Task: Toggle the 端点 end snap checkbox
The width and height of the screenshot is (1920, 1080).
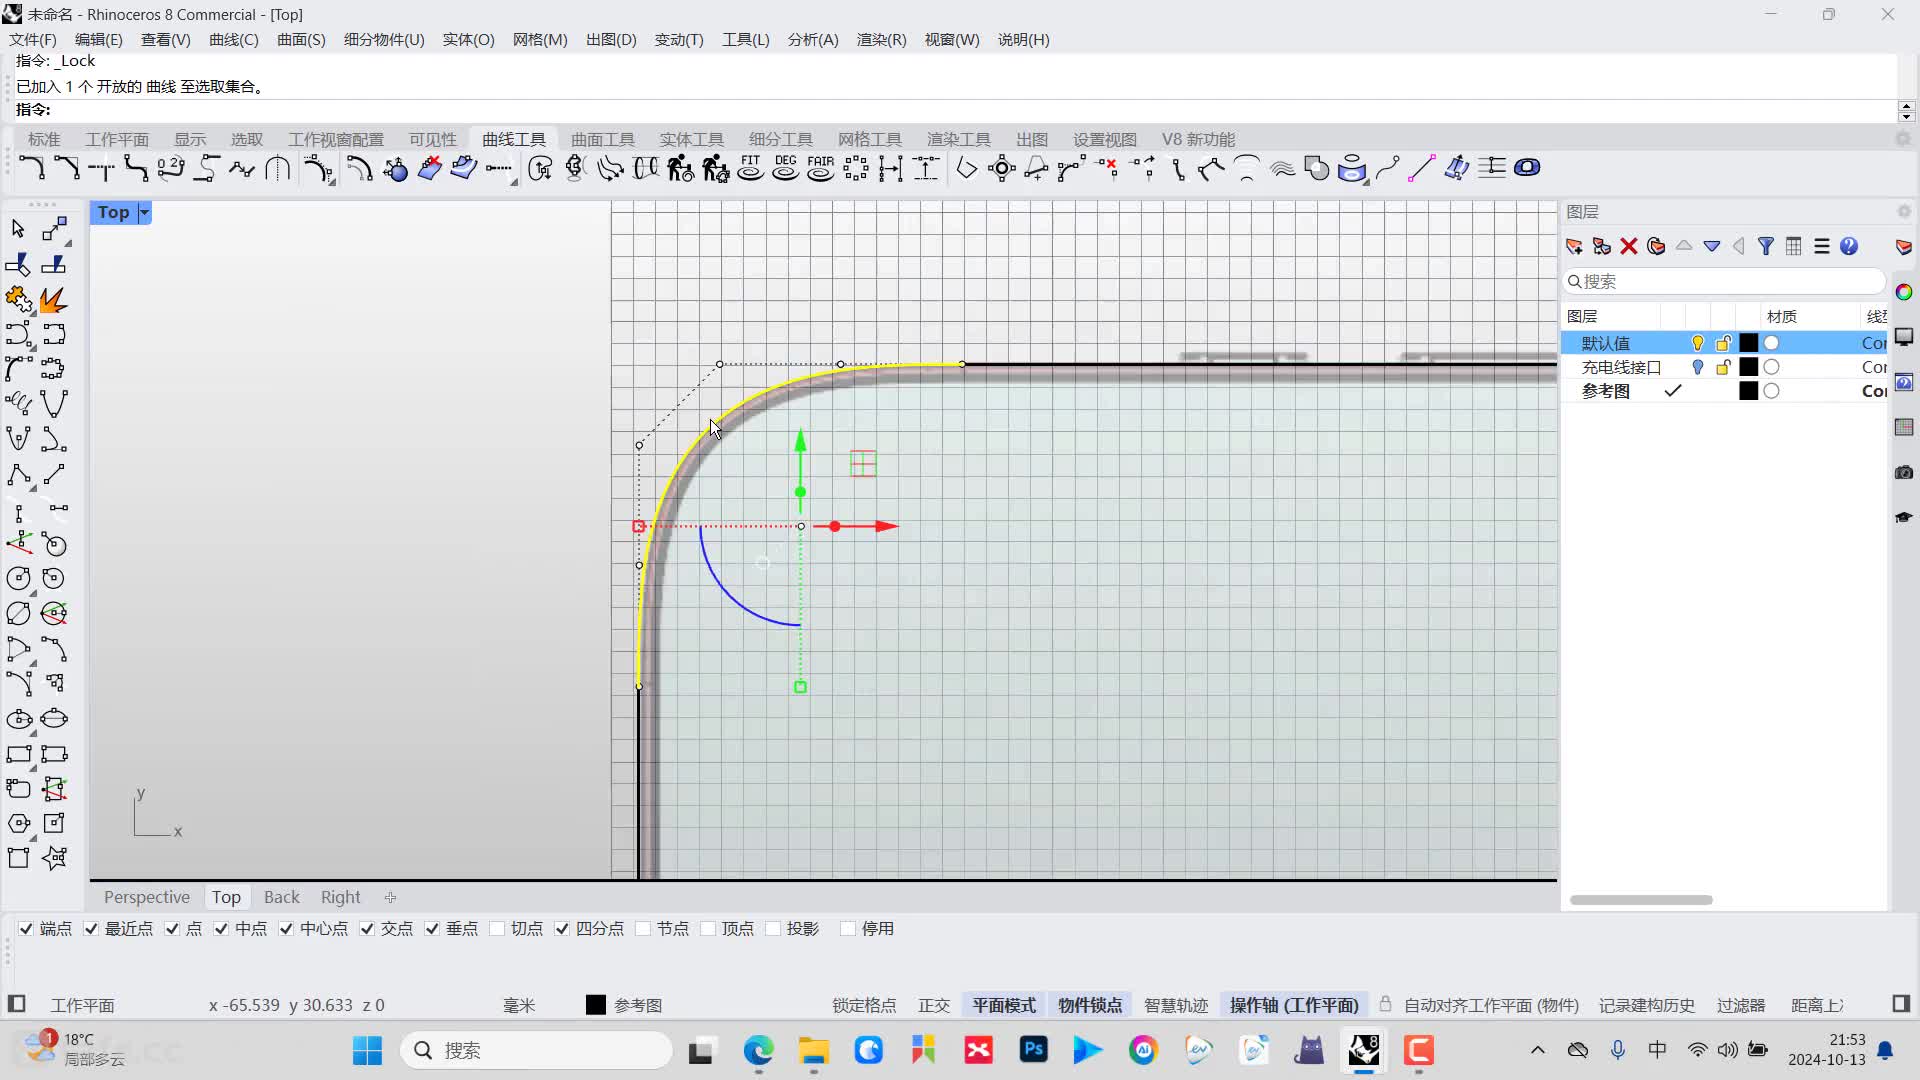Action: pos(26,929)
